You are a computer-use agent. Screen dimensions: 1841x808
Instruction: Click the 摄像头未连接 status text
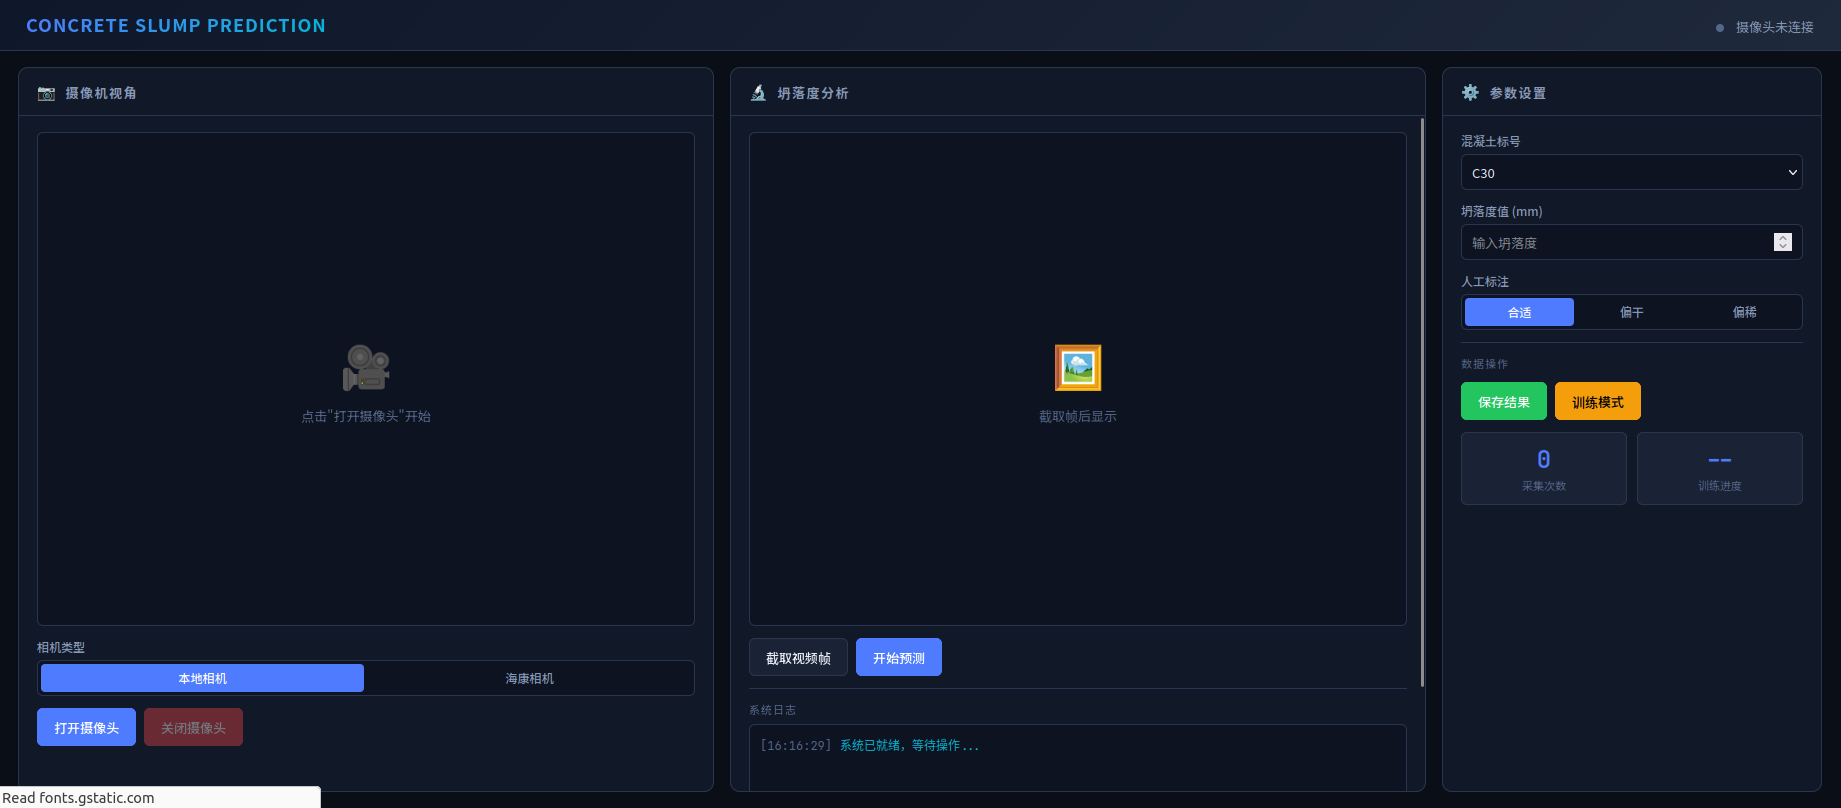1774,28
